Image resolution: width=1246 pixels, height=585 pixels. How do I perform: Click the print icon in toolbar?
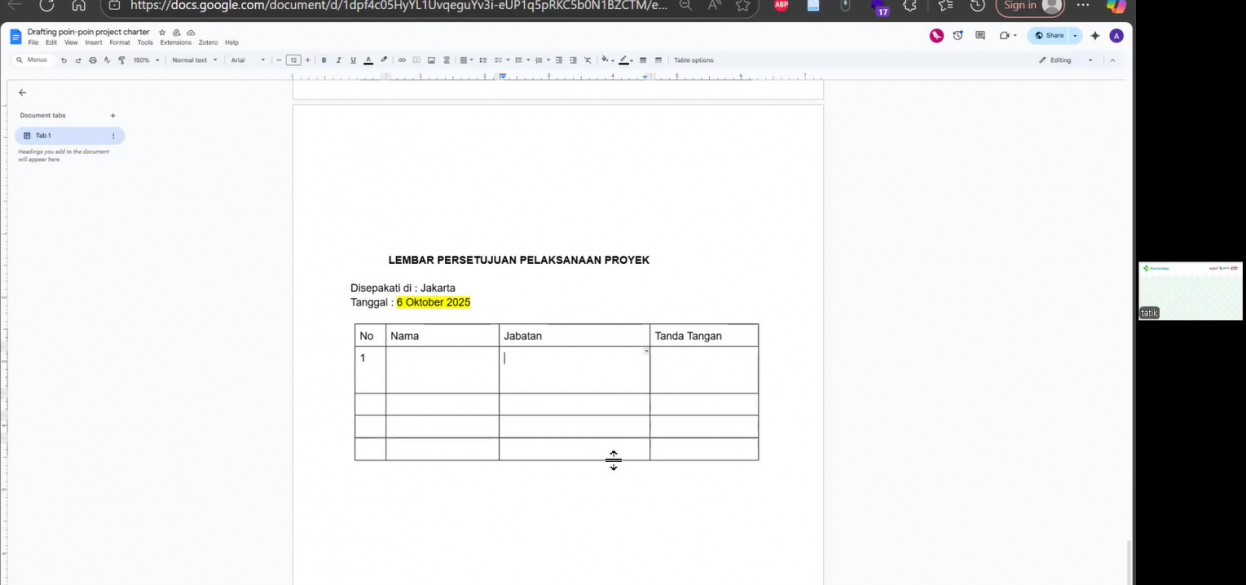point(93,60)
